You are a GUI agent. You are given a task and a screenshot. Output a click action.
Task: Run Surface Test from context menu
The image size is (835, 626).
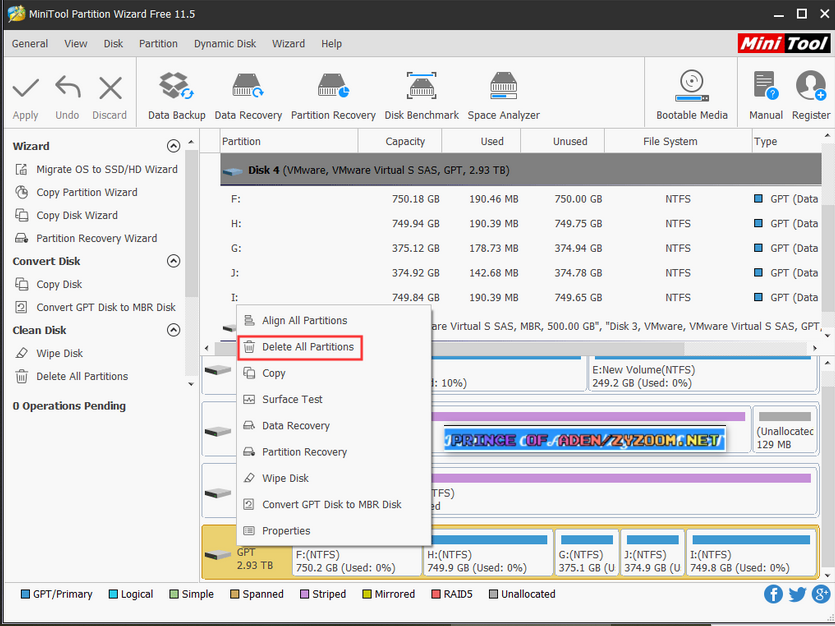(334, 399)
